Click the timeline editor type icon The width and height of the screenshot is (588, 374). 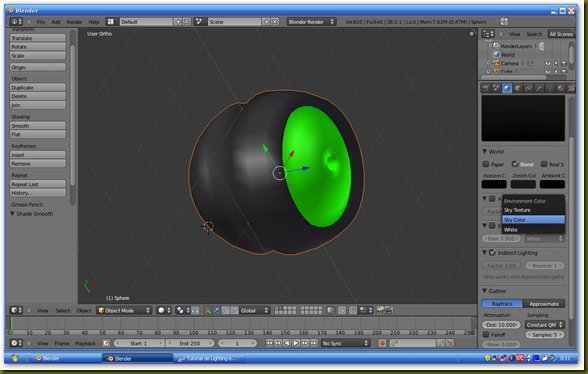pos(16,343)
